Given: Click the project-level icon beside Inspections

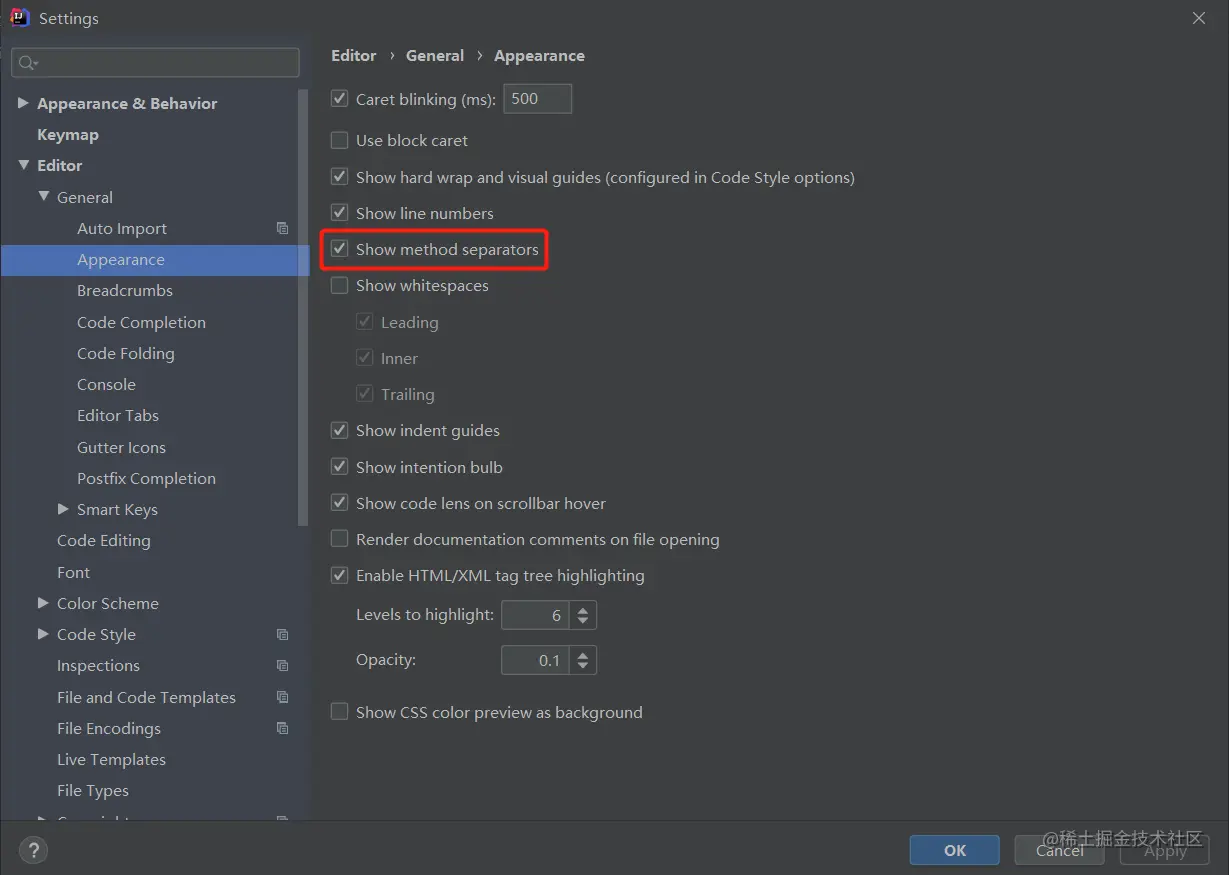Looking at the screenshot, I should (282, 665).
